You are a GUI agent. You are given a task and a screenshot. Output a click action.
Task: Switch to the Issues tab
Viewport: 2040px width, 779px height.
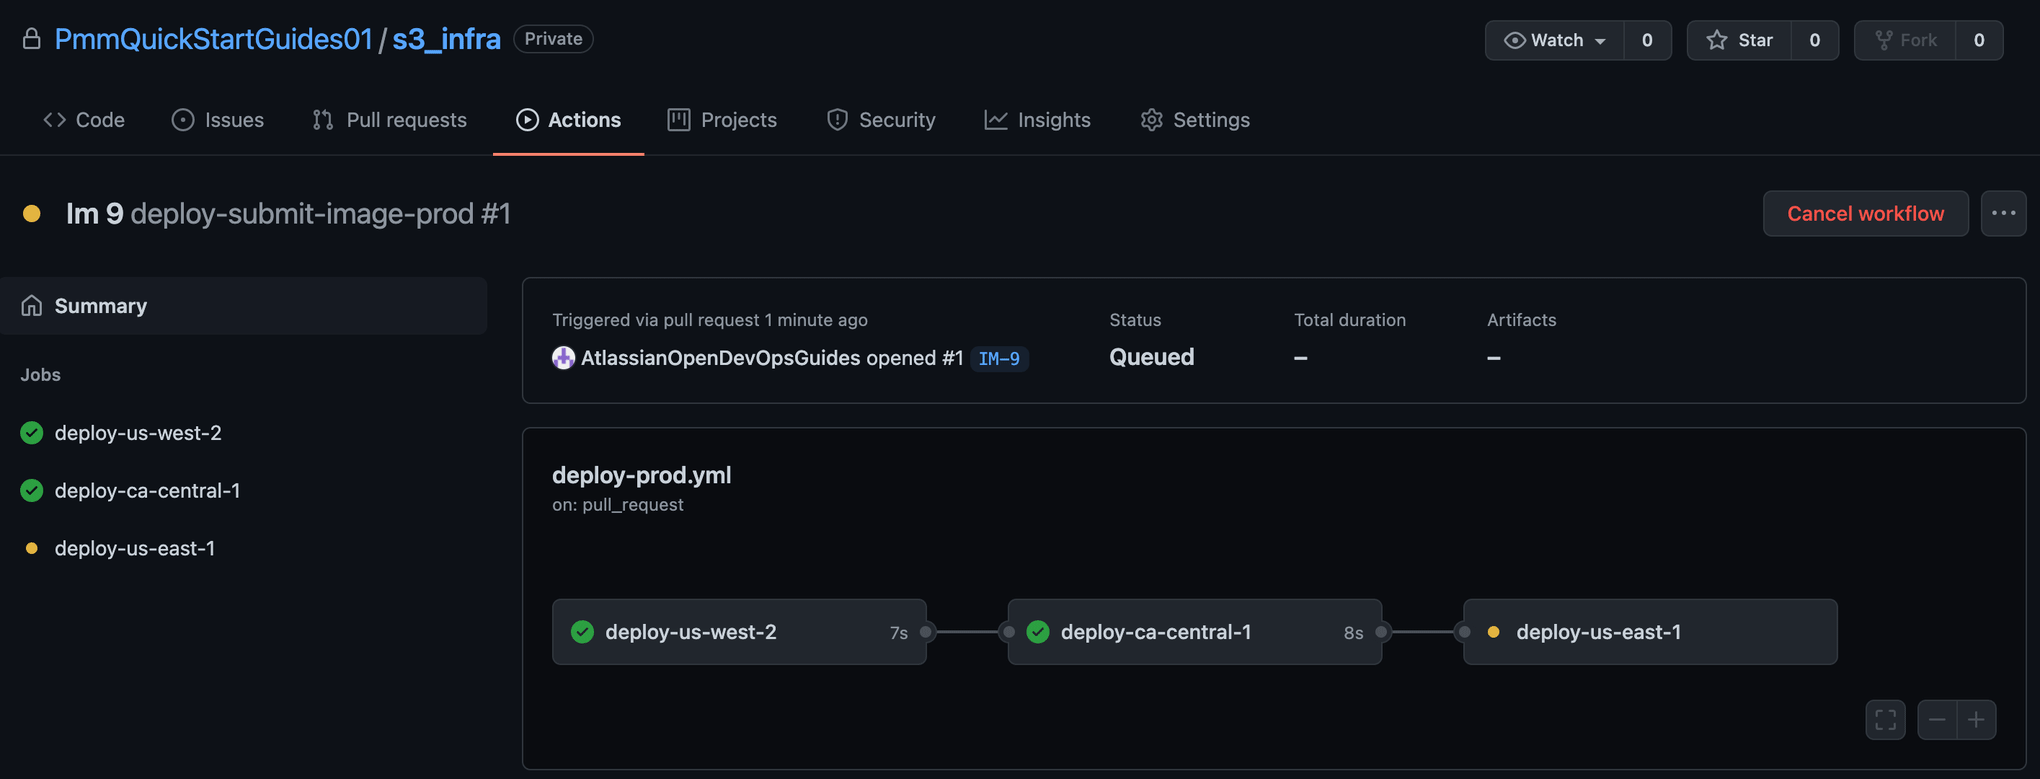click(x=218, y=120)
